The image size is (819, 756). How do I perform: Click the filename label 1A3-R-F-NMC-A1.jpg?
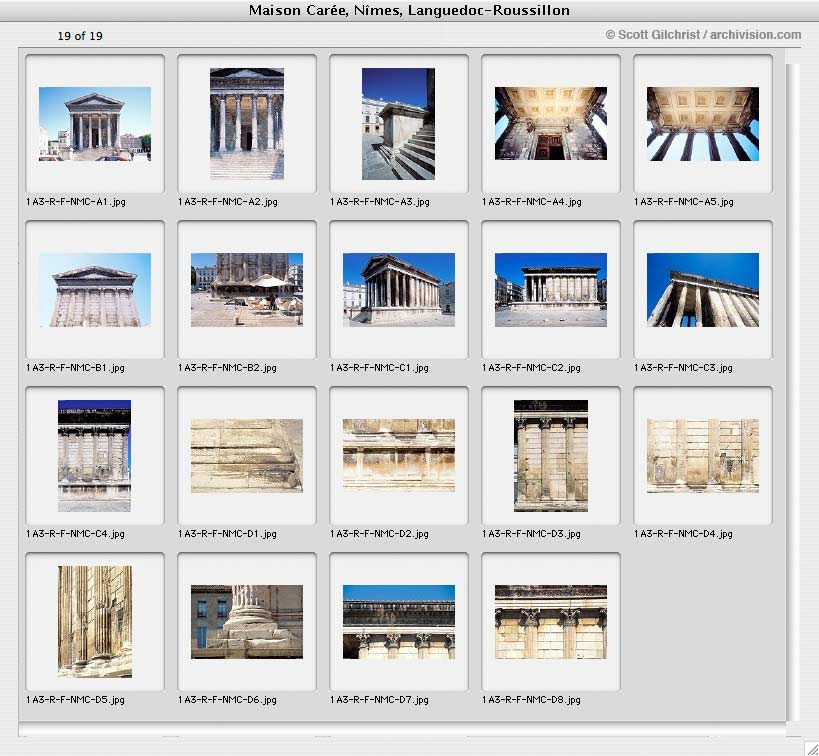[76, 202]
